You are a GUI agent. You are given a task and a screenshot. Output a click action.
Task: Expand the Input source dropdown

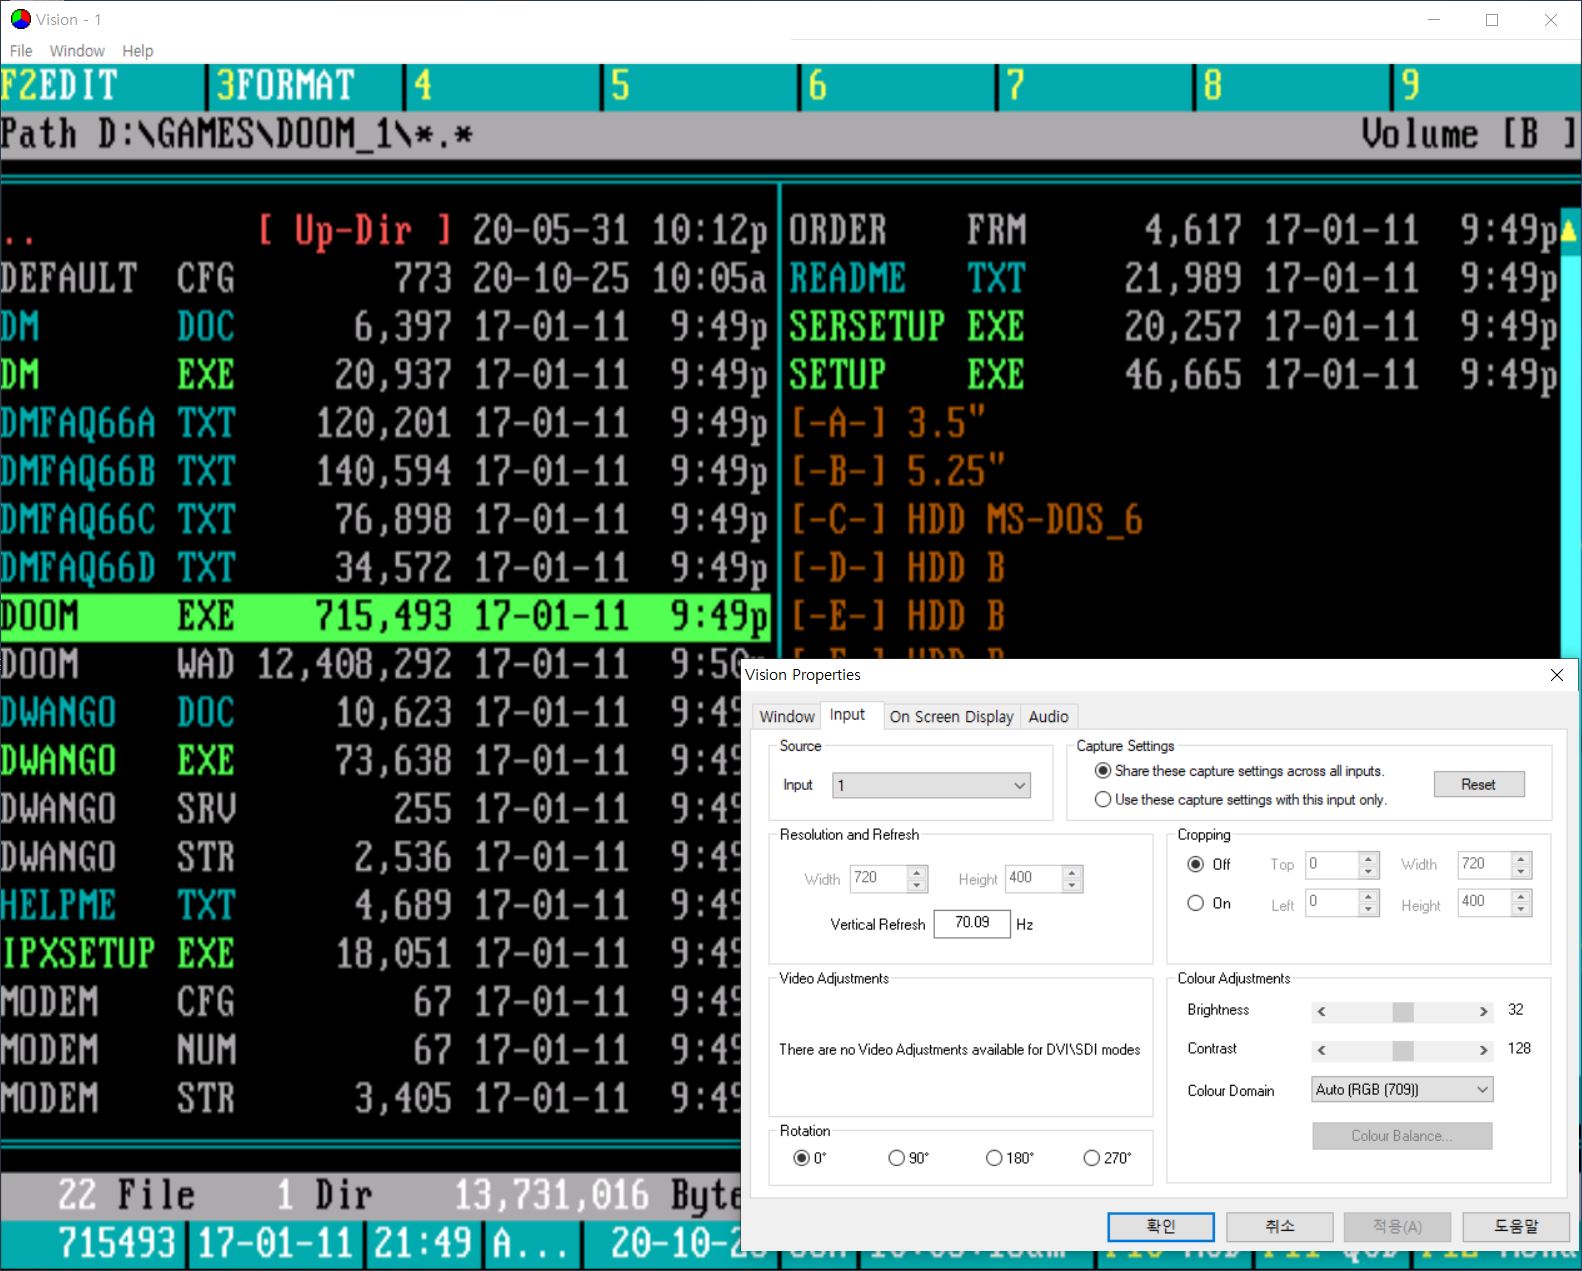click(x=931, y=785)
